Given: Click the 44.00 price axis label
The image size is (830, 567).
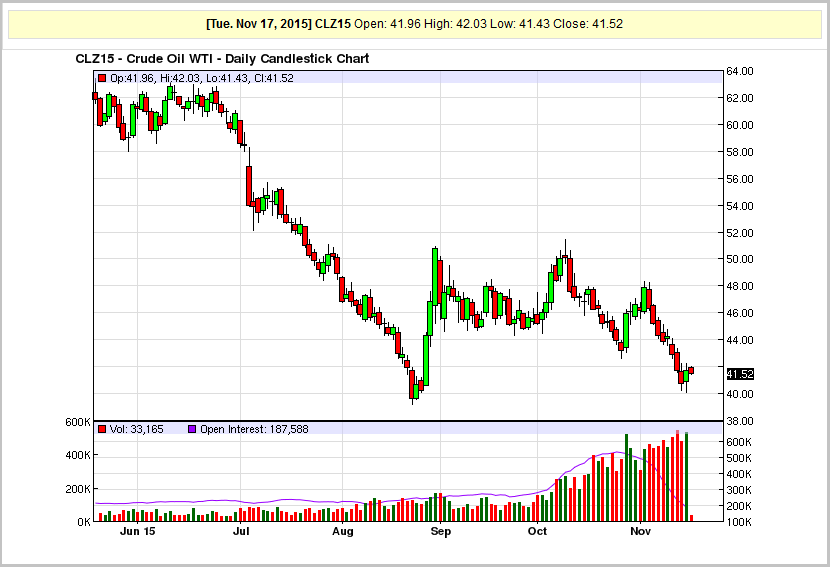Looking at the screenshot, I should click(739, 340).
